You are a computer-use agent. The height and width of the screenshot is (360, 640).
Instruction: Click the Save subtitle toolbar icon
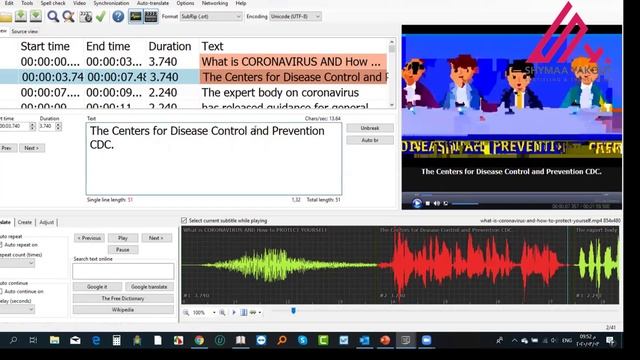20,16
